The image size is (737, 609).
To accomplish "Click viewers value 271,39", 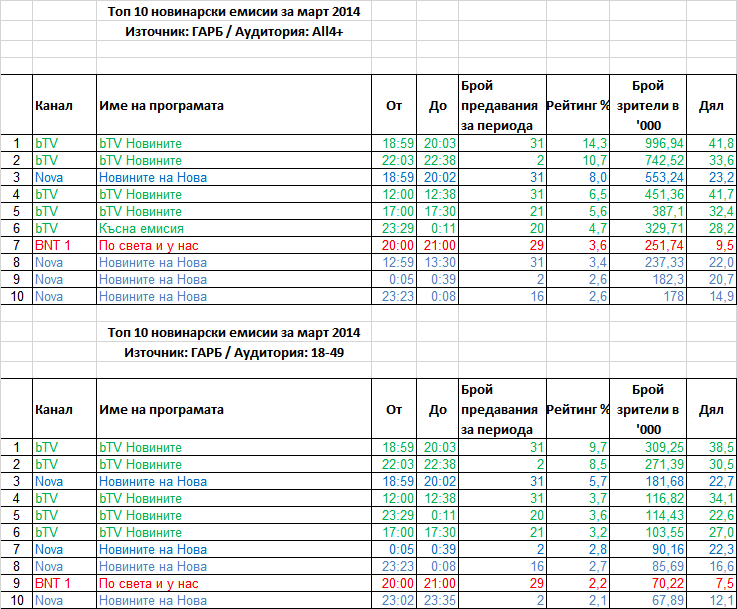I will 664,464.
